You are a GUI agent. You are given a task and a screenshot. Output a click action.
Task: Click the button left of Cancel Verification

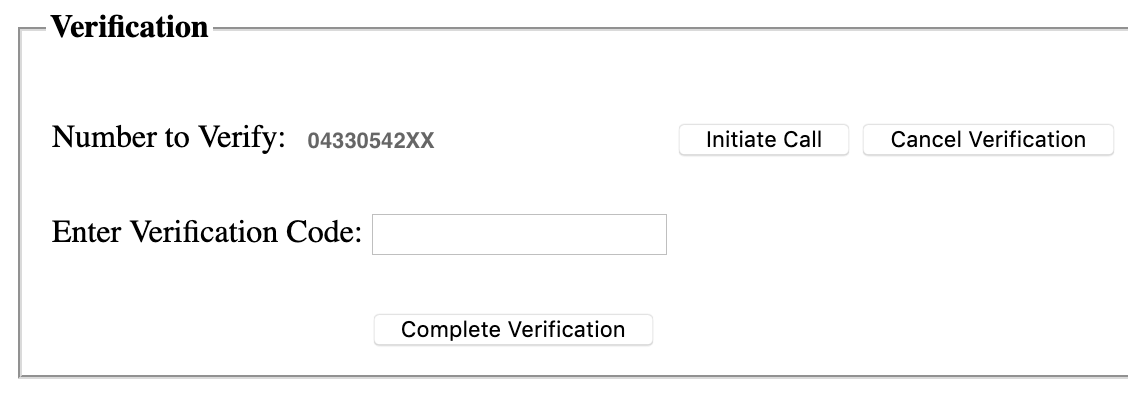[x=763, y=140]
